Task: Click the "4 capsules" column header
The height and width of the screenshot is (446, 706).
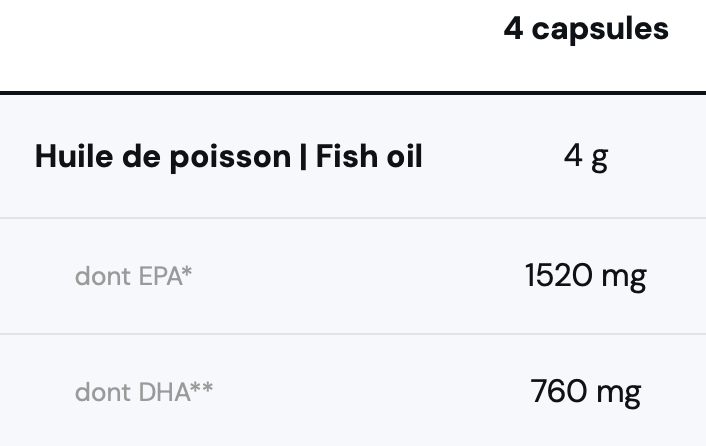Action: coord(586,30)
